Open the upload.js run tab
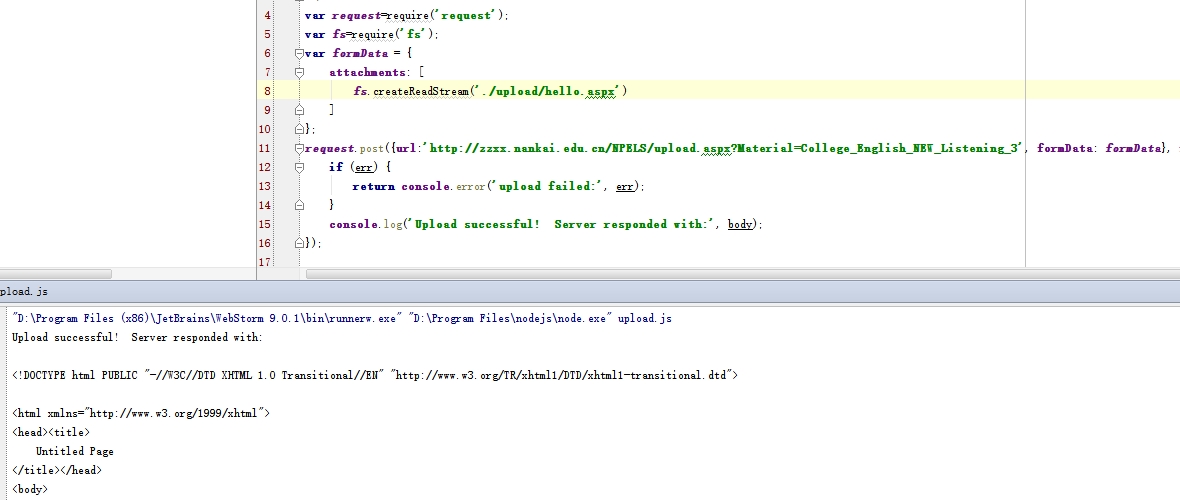The image size is (1180, 500). coord(24,291)
